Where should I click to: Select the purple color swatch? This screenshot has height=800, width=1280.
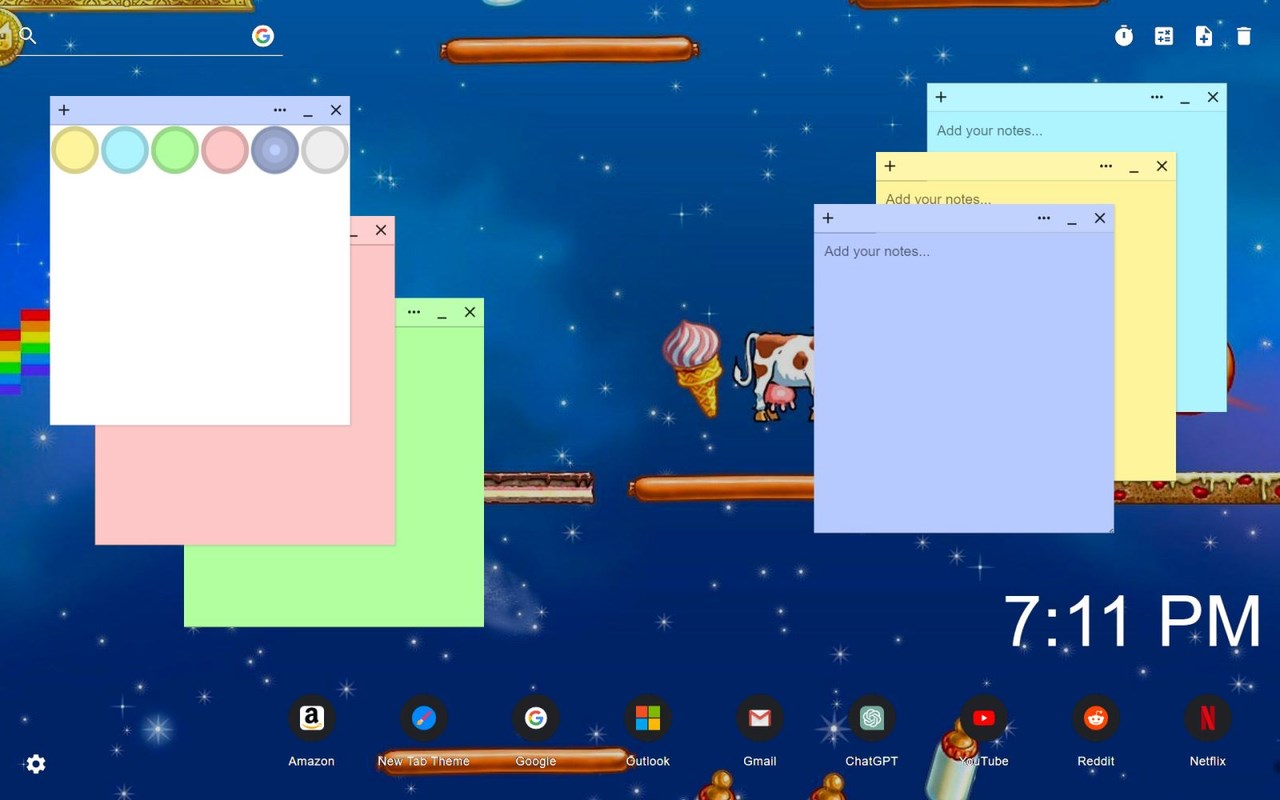(x=275, y=150)
